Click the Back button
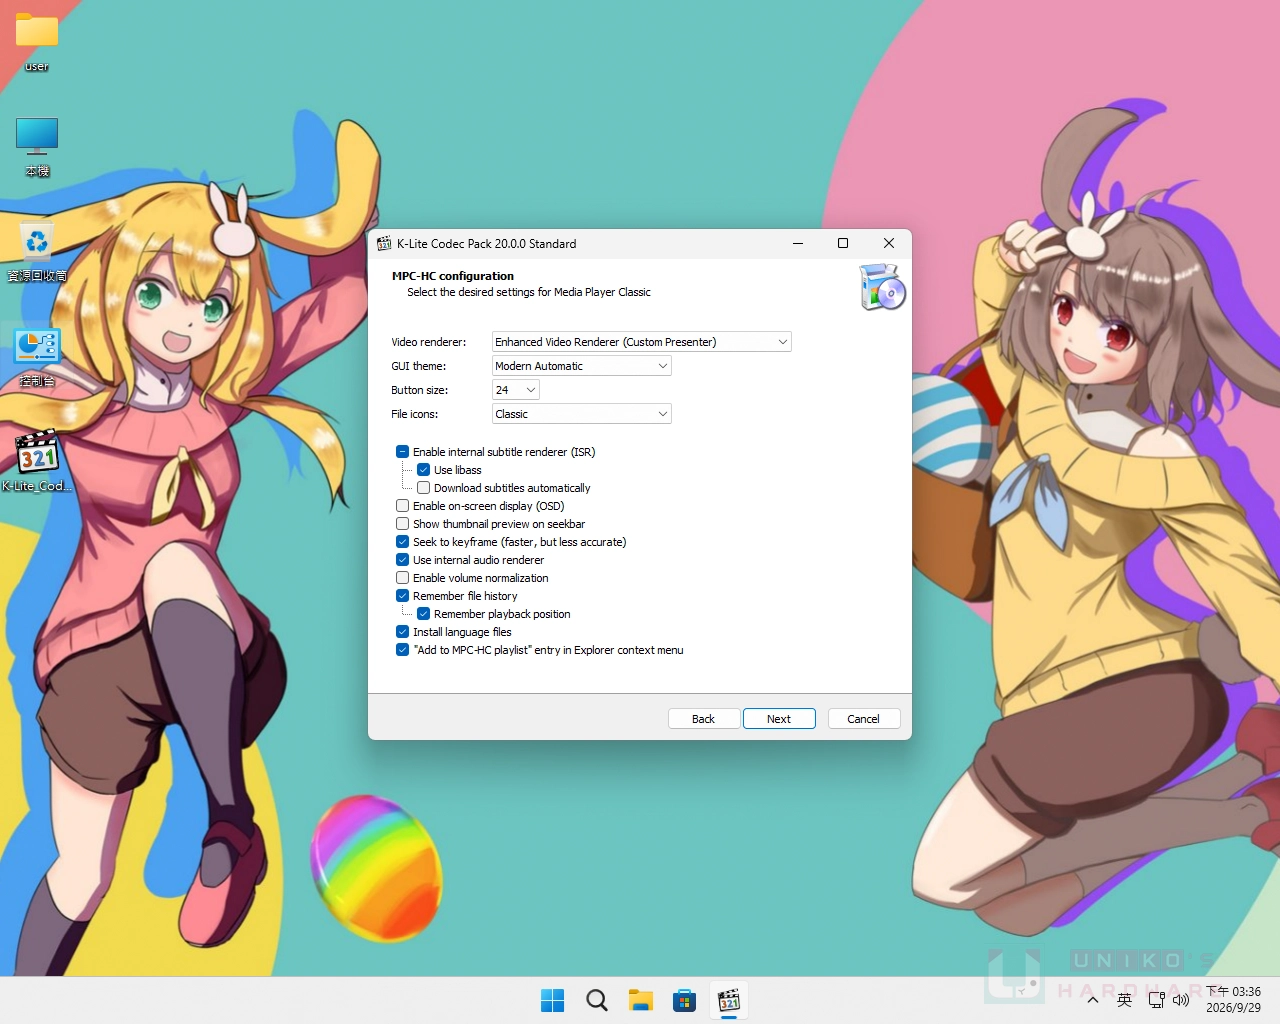The image size is (1280, 1024). click(x=704, y=719)
